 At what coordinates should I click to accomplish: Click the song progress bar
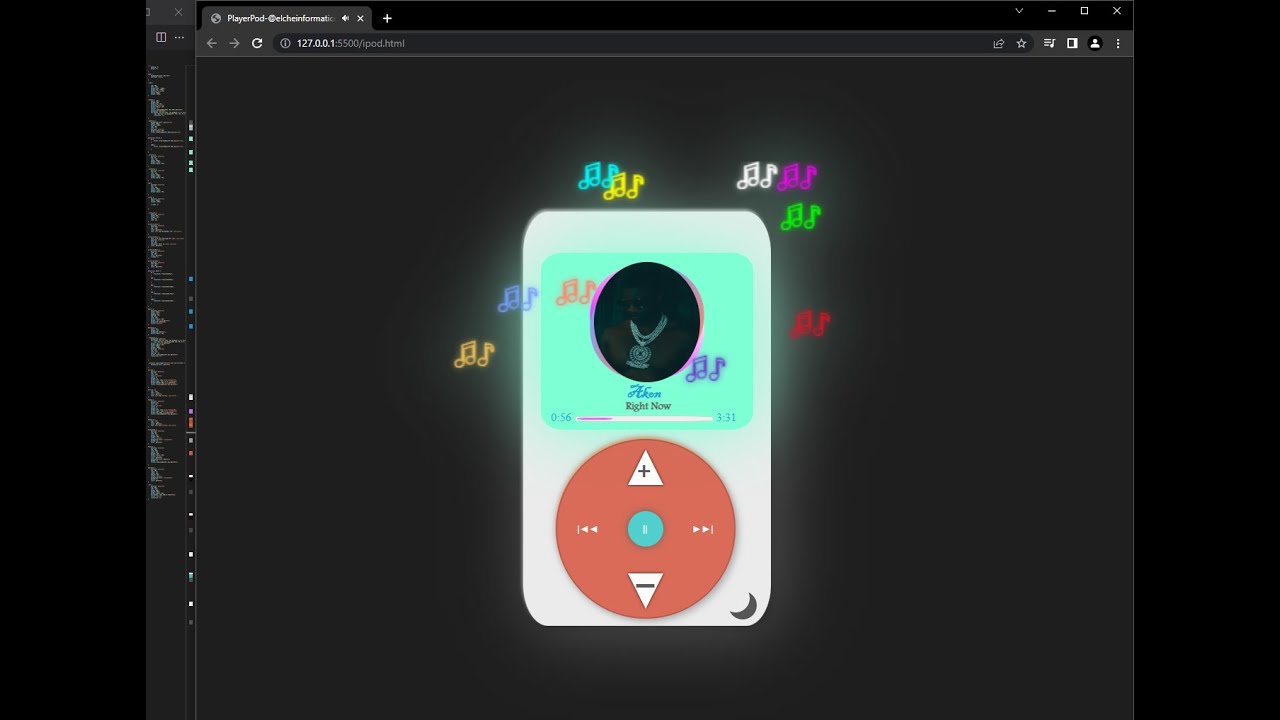tap(645, 418)
